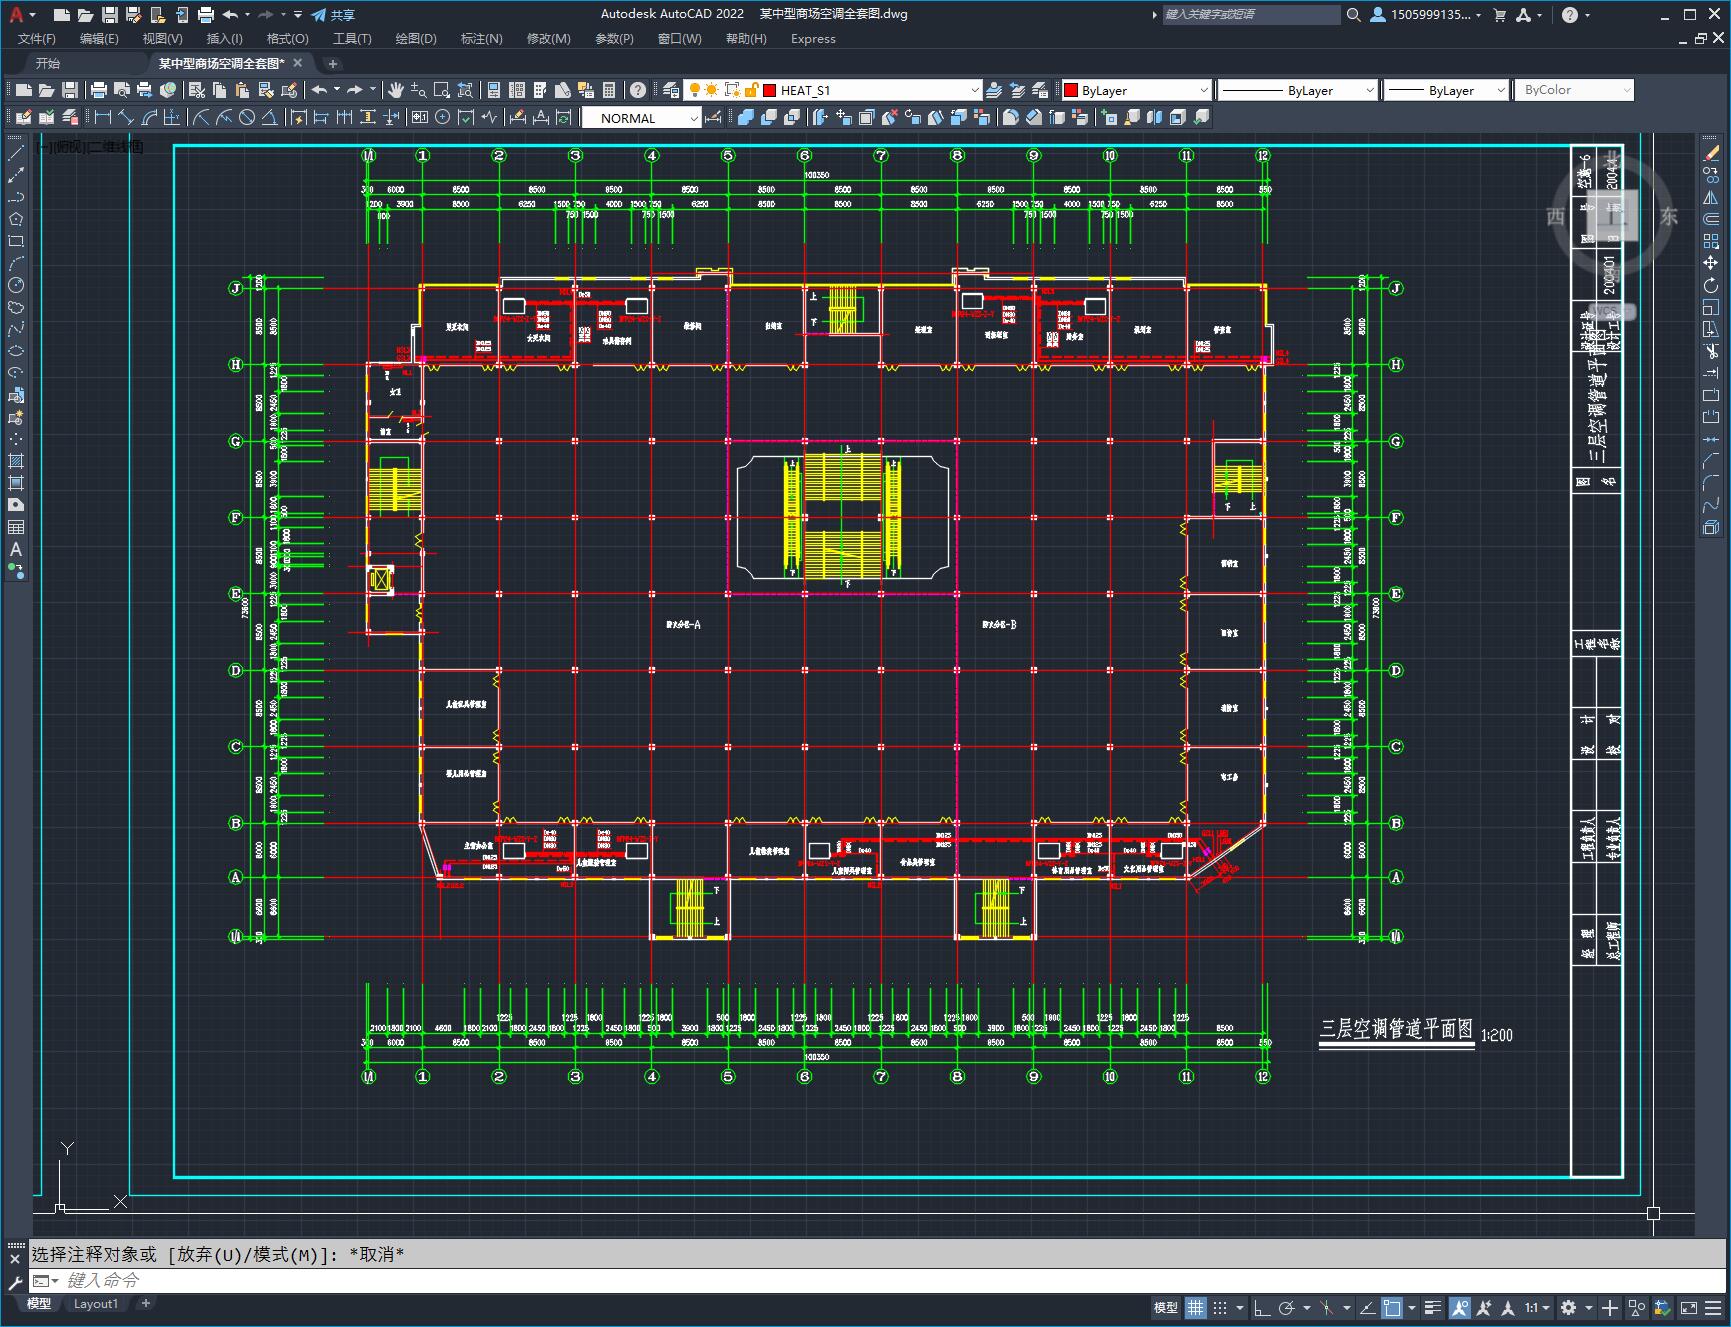Click the Move tool in modify toolbar
Viewport: 1731px width, 1327px height.
(x=1711, y=264)
